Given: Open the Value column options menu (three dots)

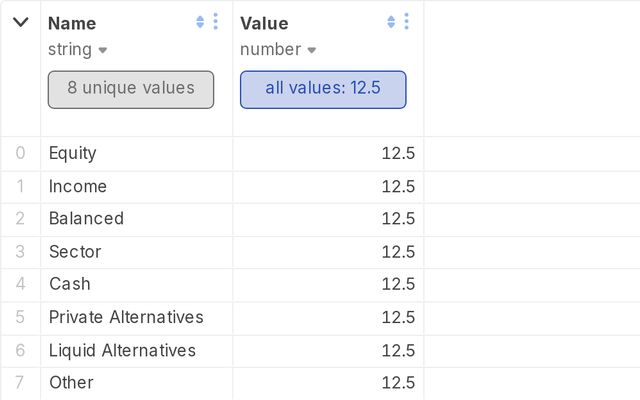Looking at the screenshot, I should [x=406, y=22].
